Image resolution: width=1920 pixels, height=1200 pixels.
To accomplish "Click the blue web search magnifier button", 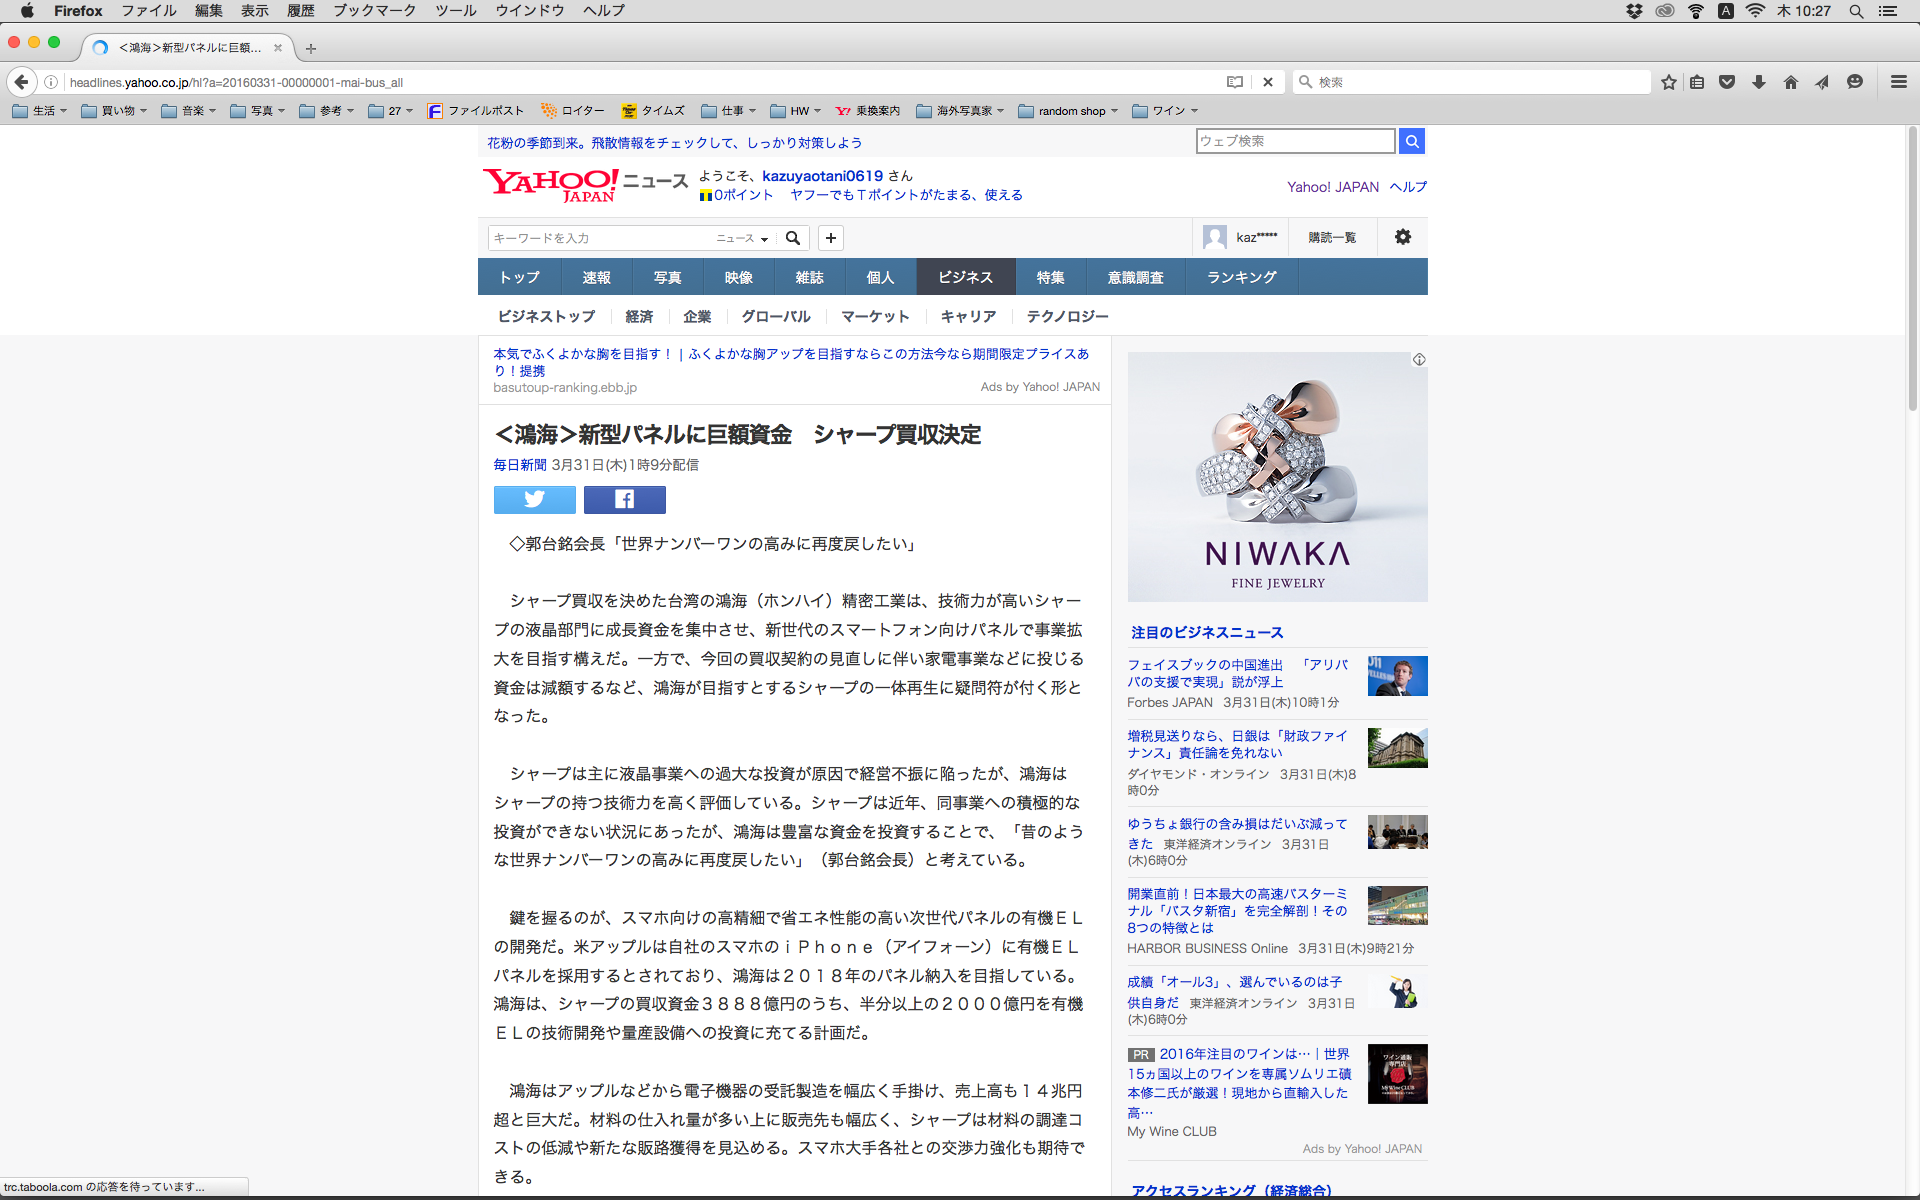I will click(1411, 141).
